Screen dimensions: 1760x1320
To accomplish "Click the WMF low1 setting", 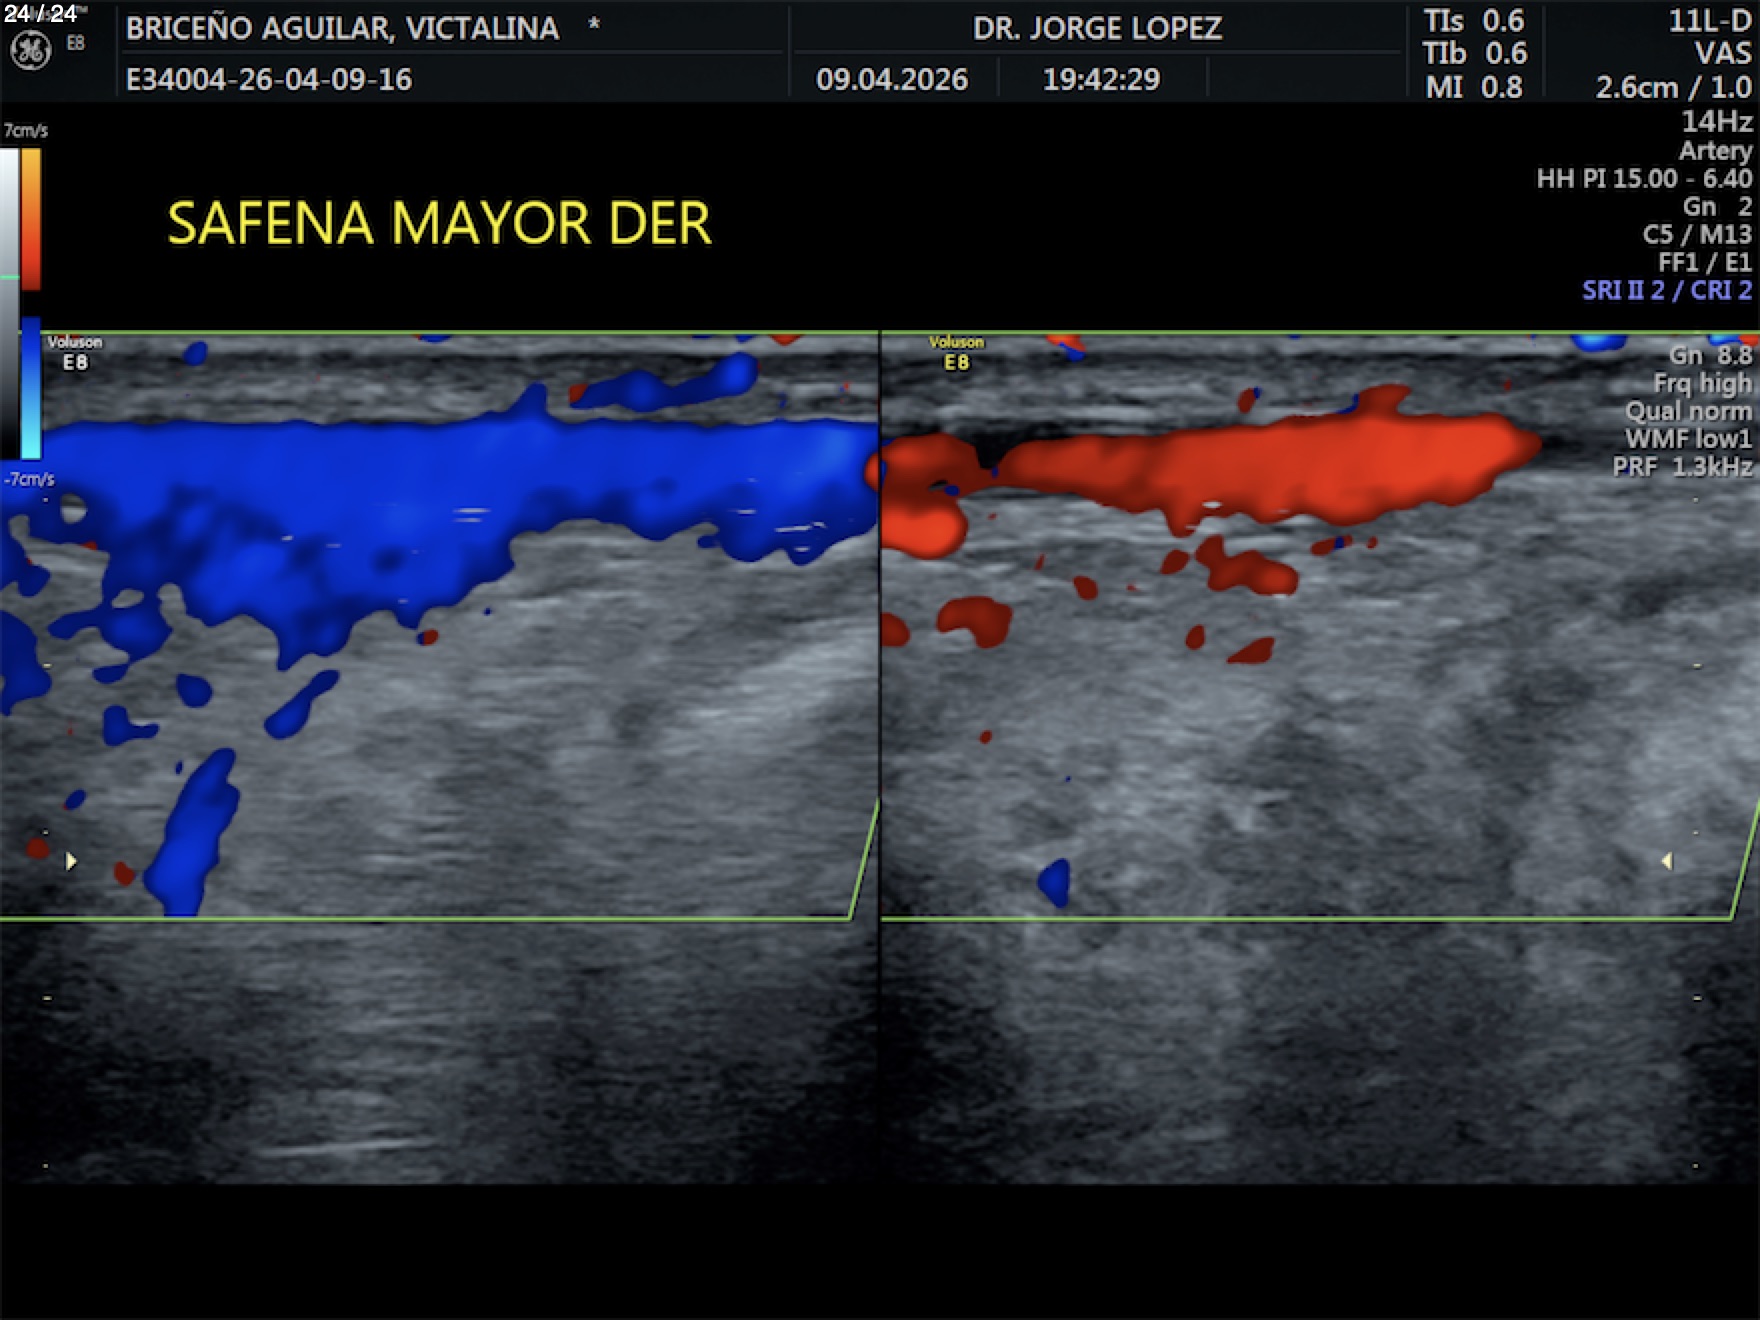I will [x=1688, y=439].
